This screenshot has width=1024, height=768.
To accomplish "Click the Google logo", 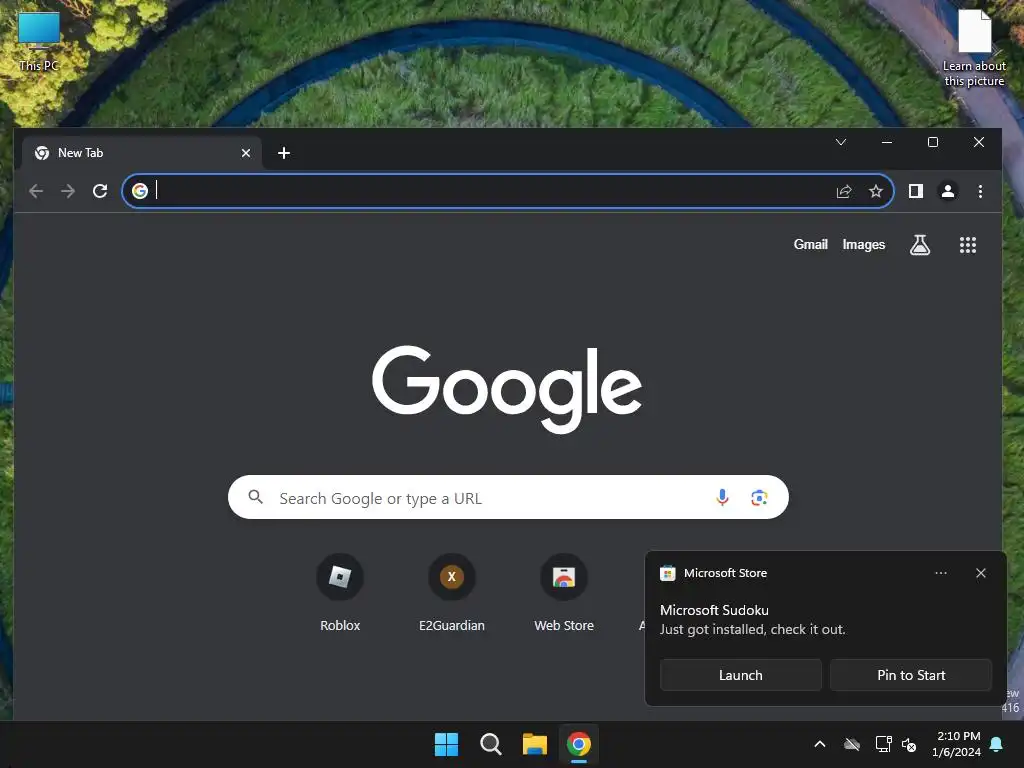I will [507, 388].
